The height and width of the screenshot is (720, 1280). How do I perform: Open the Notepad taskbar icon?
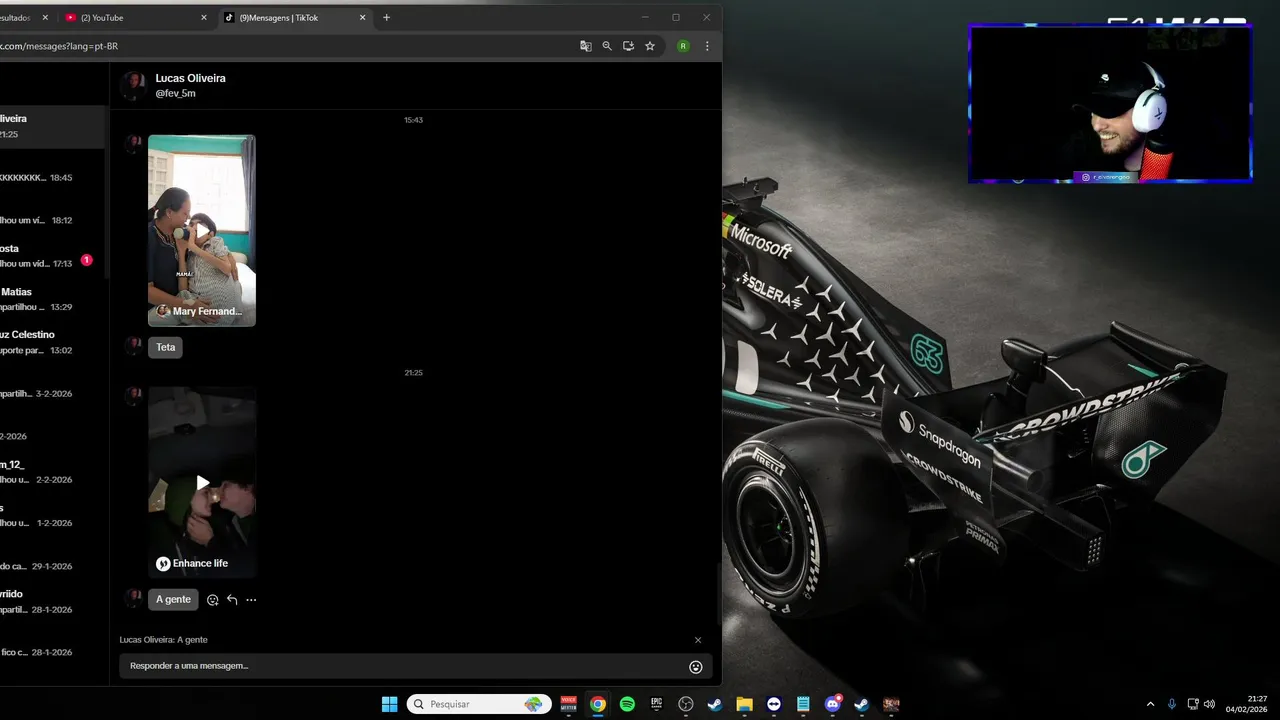click(803, 704)
